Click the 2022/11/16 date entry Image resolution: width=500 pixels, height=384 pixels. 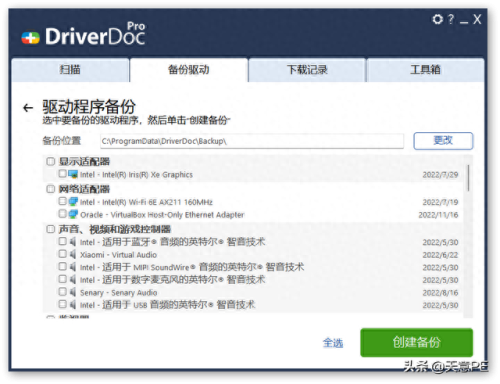tap(438, 215)
